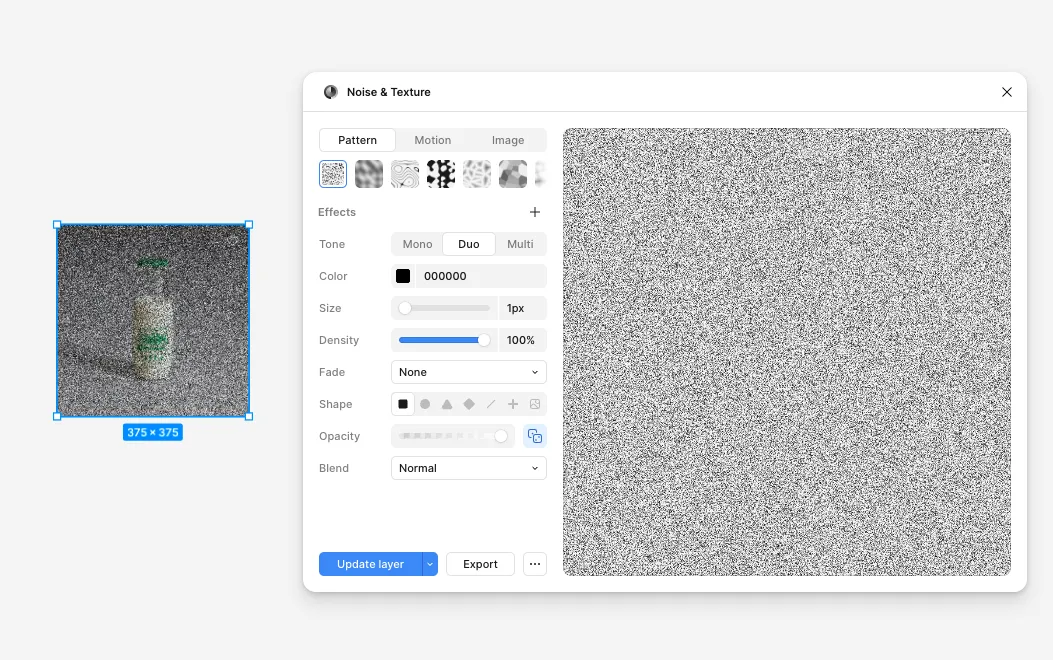Viewport: 1053px width, 660px height.
Task: Choose the circle shape
Action: (x=425, y=404)
